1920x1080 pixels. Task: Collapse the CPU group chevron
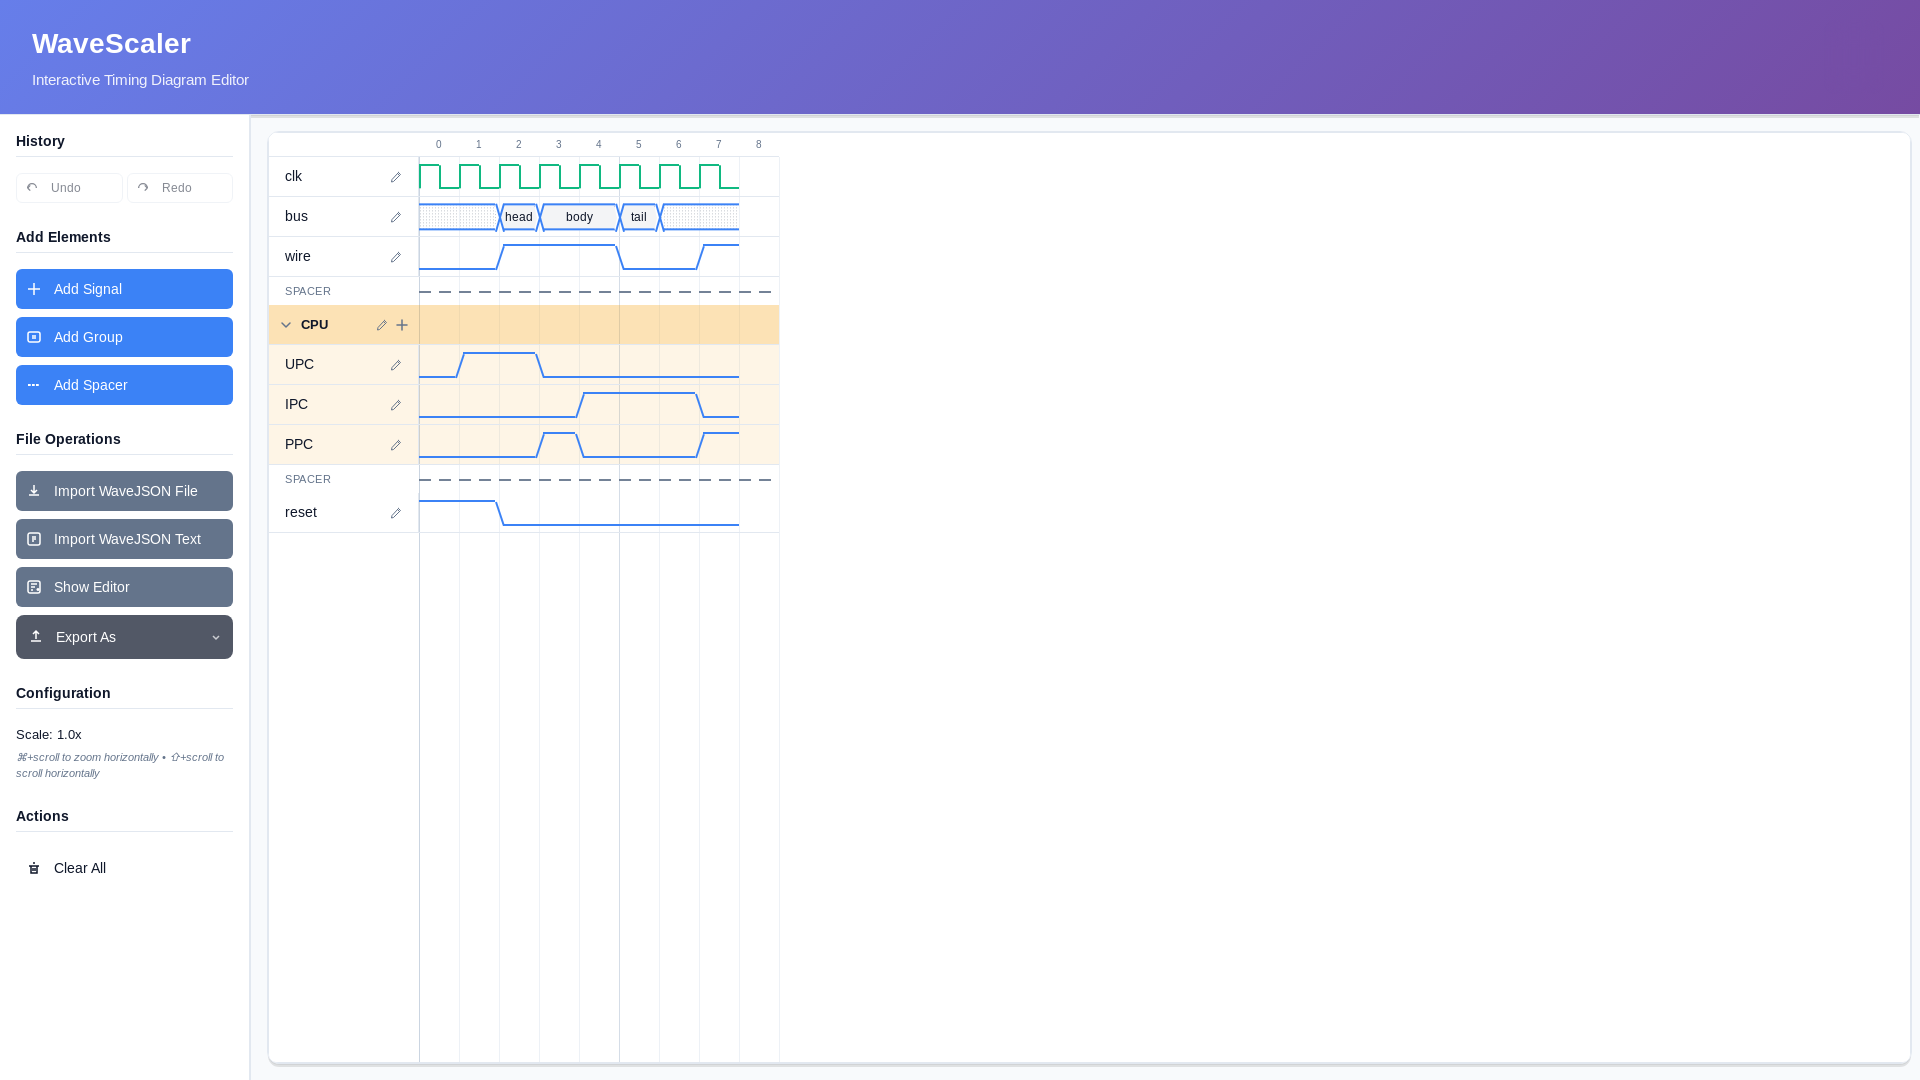[286, 325]
